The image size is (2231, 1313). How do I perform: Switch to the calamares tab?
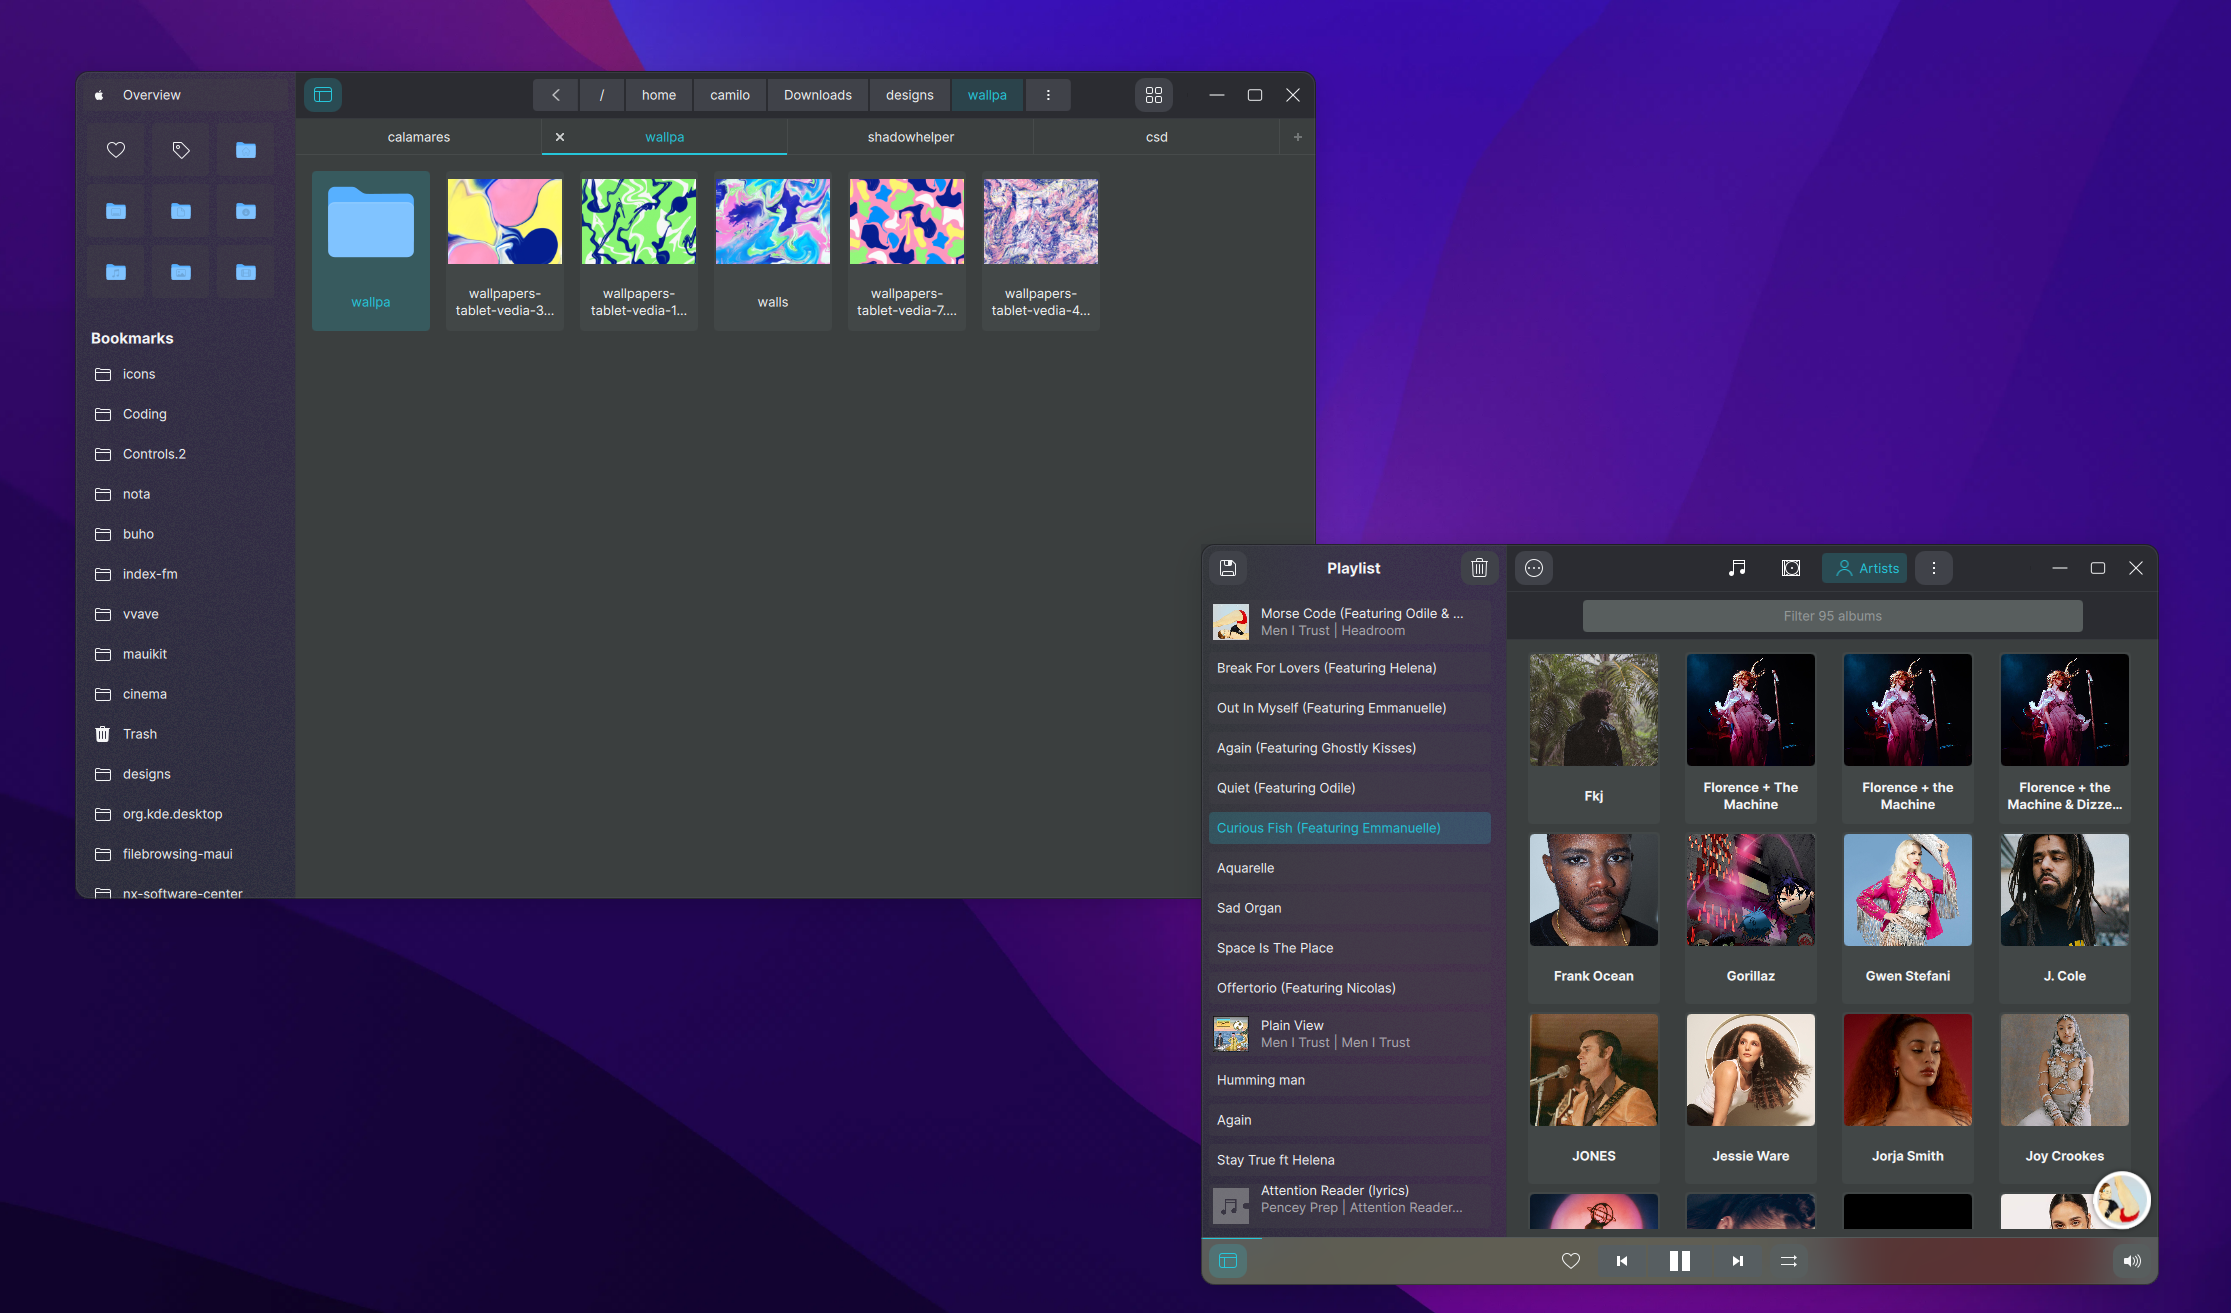(x=418, y=137)
